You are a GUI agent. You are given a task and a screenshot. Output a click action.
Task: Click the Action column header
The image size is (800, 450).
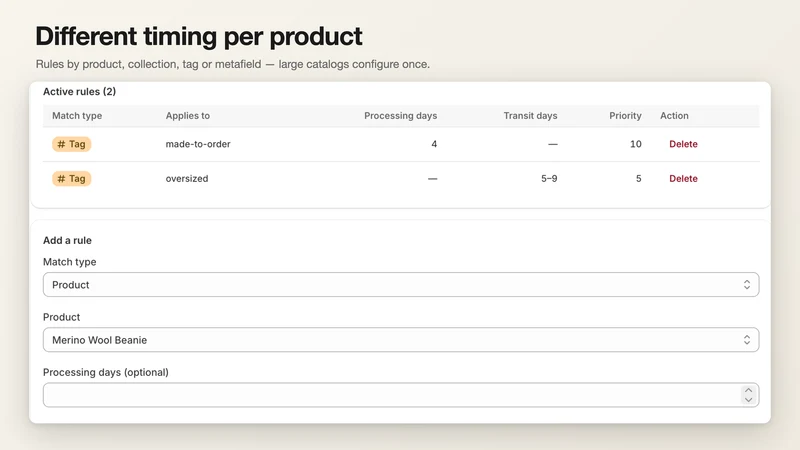(x=674, y=116)
